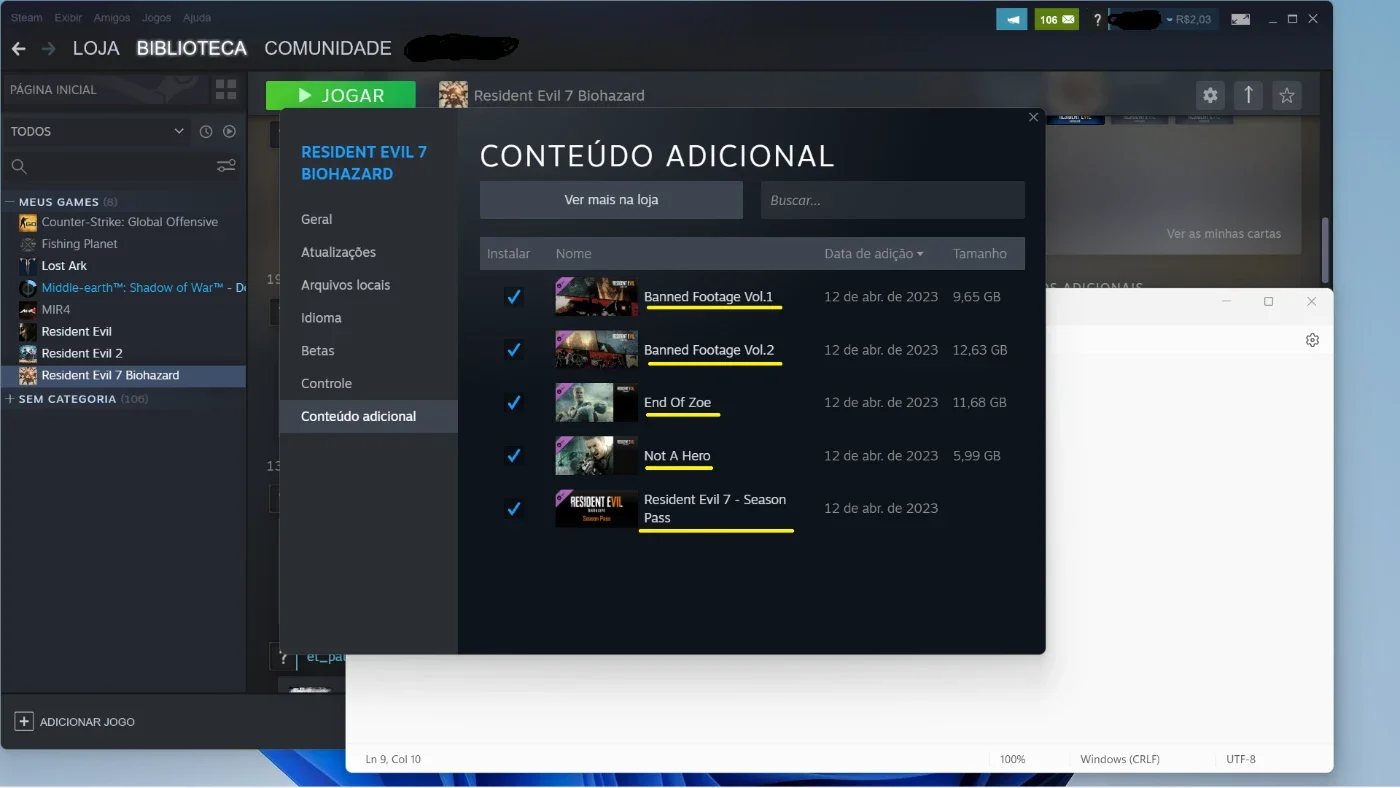Screen dimensions: 1400x788
Task: Click the library search input field
Action: [x=120, y=166]
